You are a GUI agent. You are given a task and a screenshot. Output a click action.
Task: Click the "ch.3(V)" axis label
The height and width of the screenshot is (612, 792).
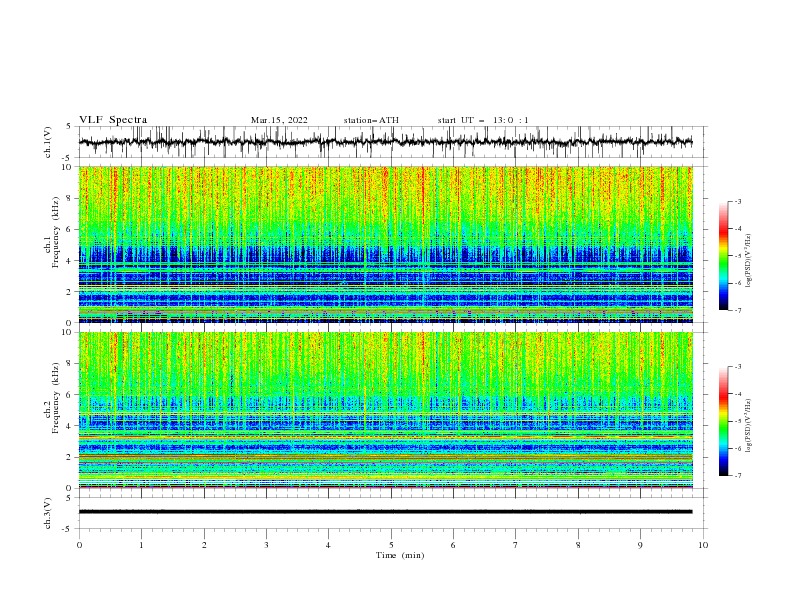click(x=47, y=513)
